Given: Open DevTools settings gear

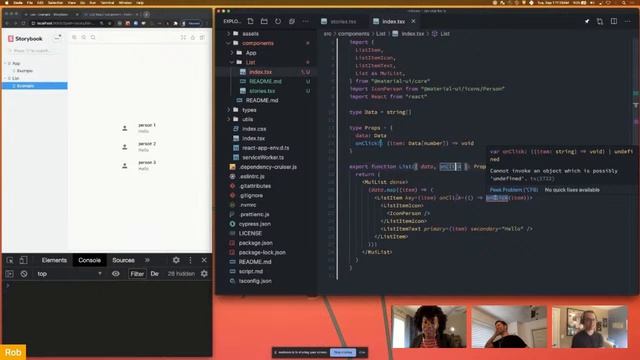Looking at the screenshot, I should (176, 260).
